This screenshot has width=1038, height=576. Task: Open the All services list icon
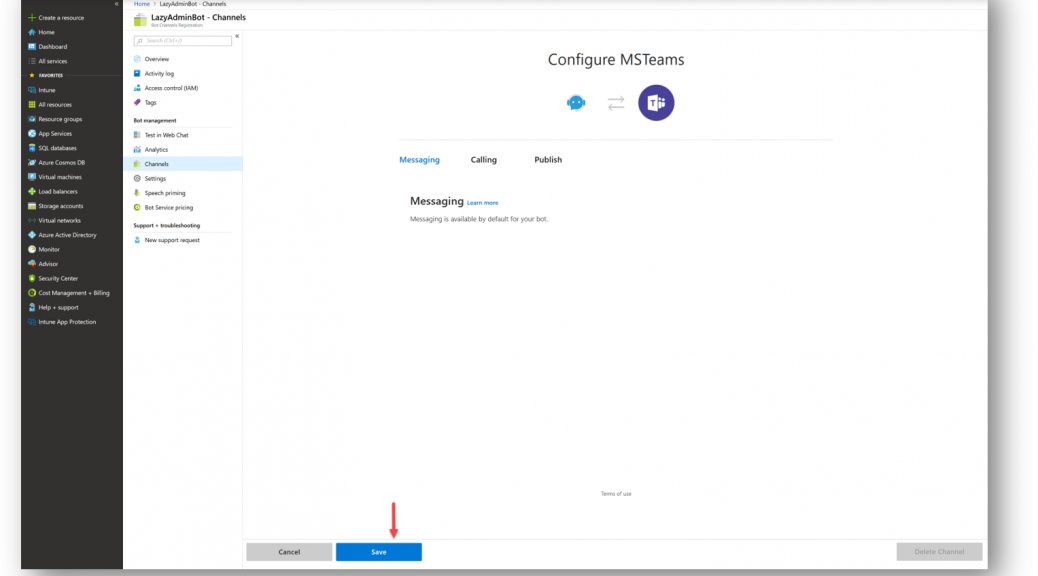(32, 62)
